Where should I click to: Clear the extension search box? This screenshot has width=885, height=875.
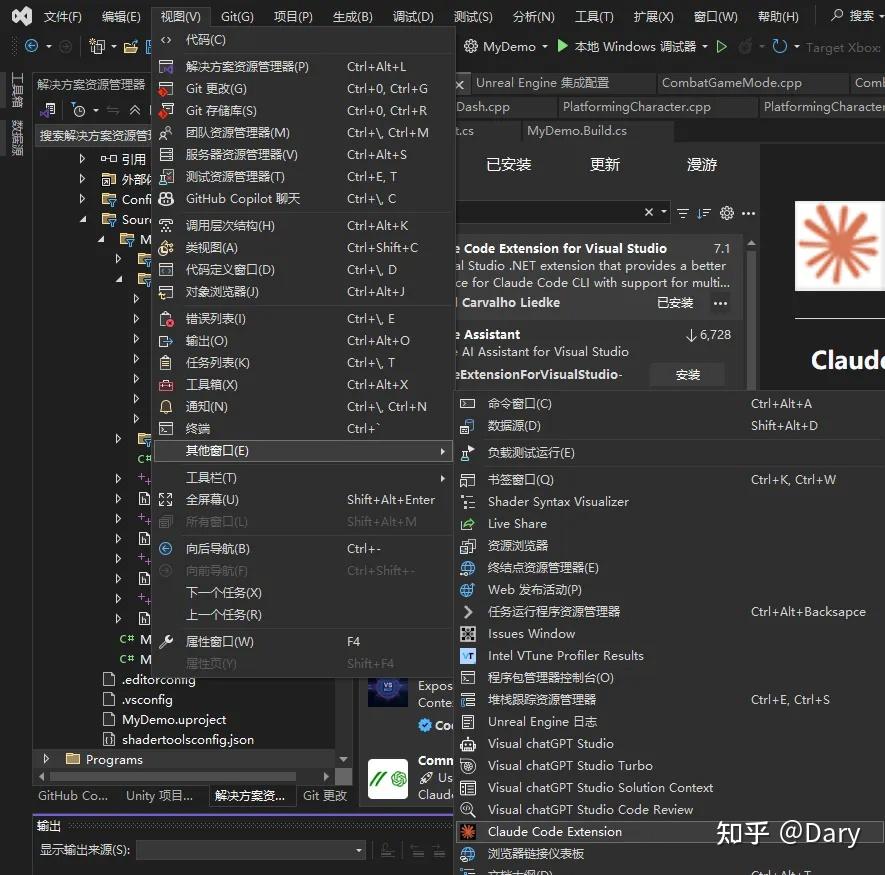point(649,212)
